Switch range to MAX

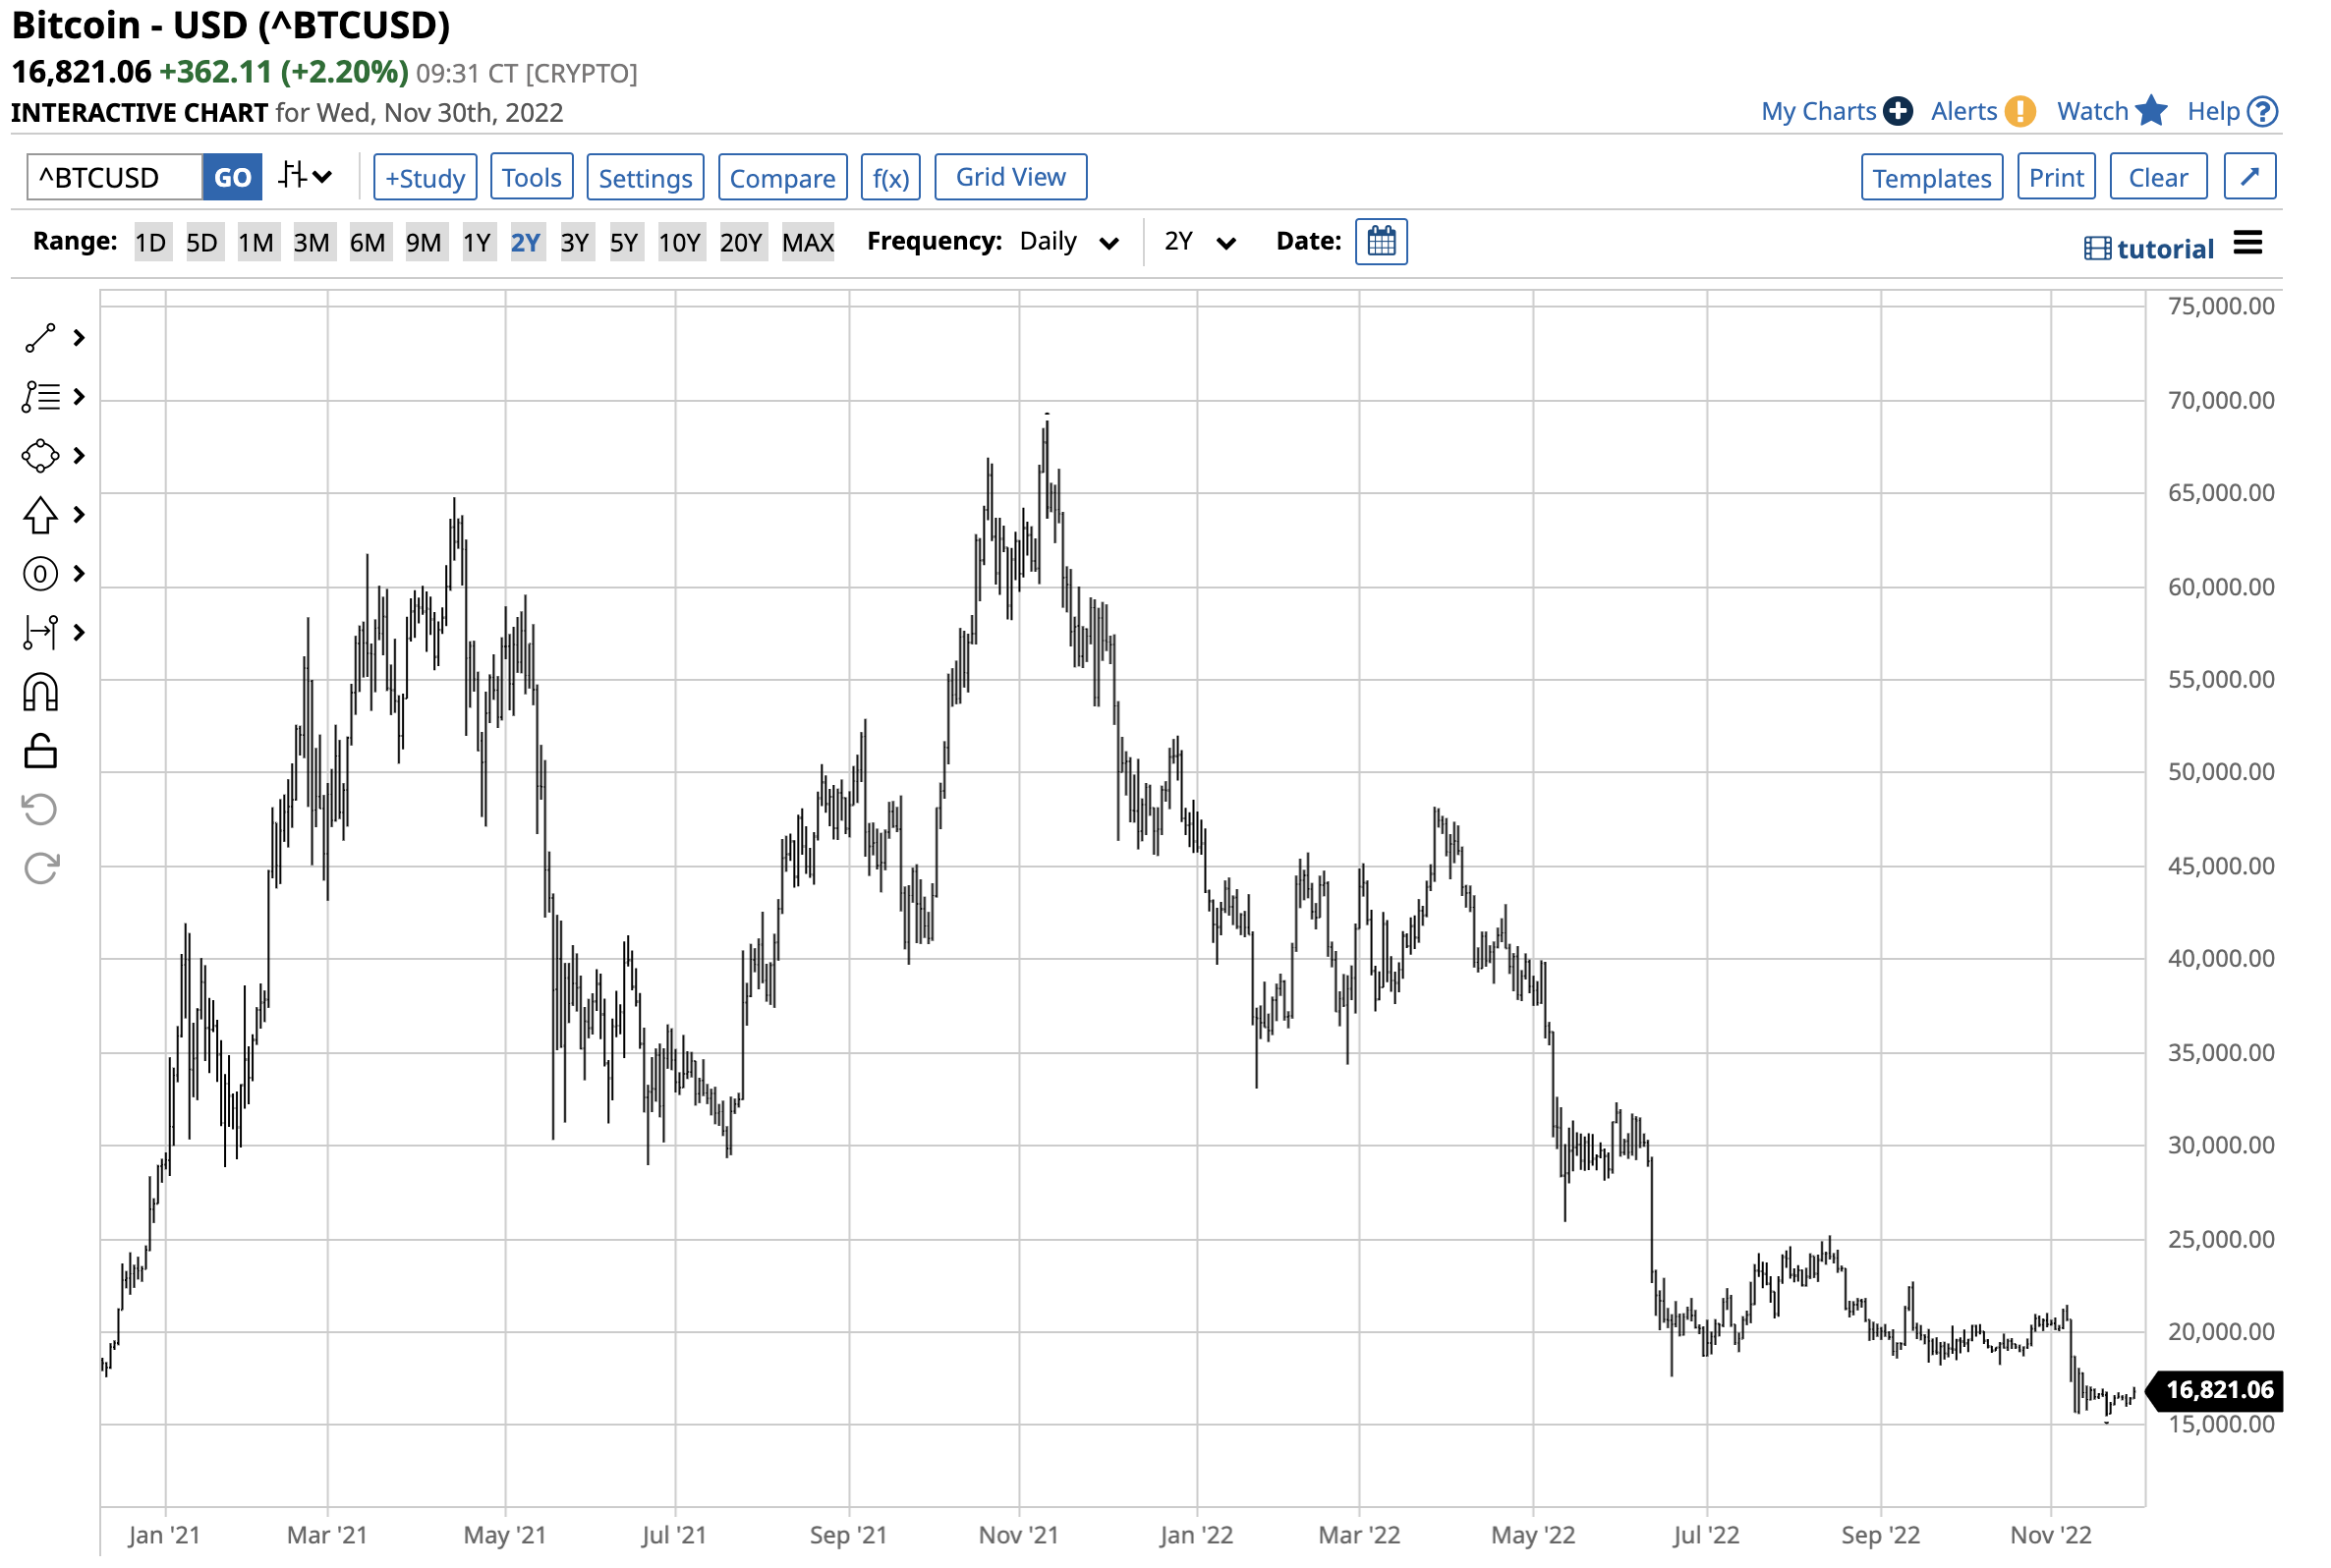(807, 243)
